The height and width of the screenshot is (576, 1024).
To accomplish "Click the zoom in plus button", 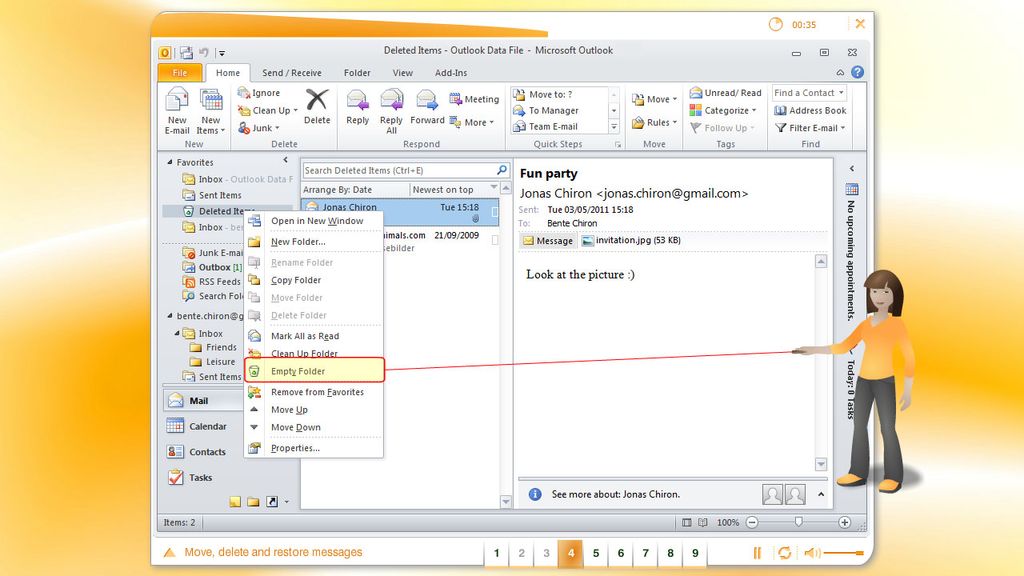I will (x=844, y=522).
